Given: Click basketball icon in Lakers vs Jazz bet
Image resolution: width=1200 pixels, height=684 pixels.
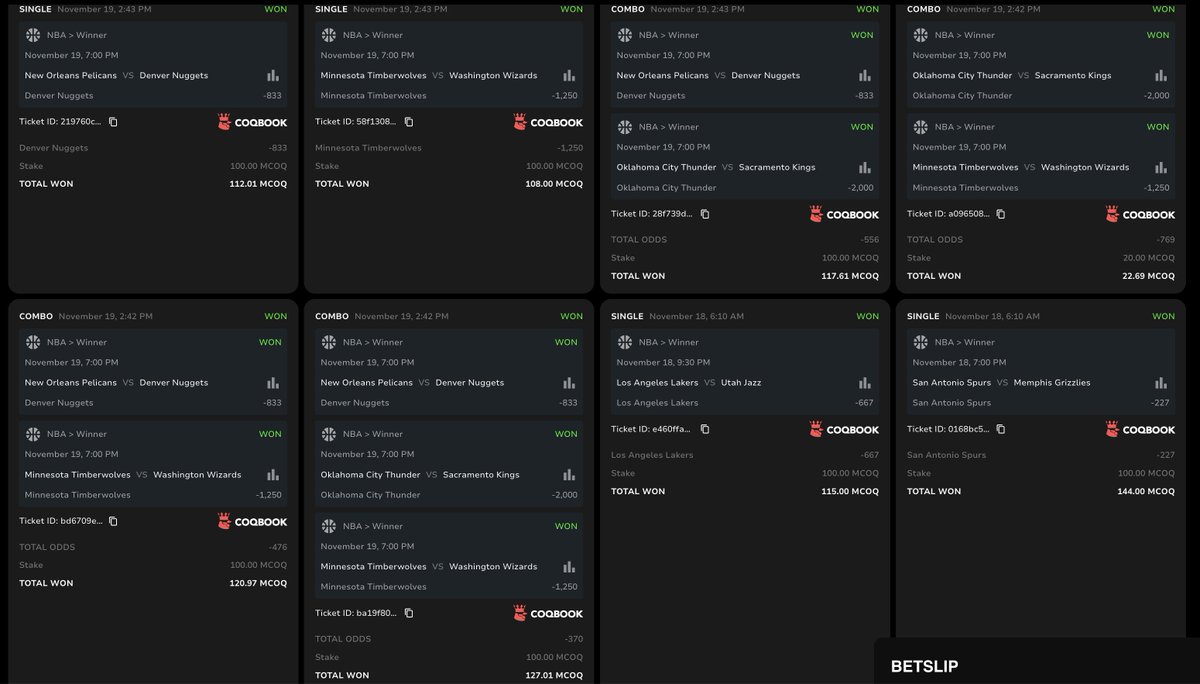Looking at the screenshot, I should (625, 342).
